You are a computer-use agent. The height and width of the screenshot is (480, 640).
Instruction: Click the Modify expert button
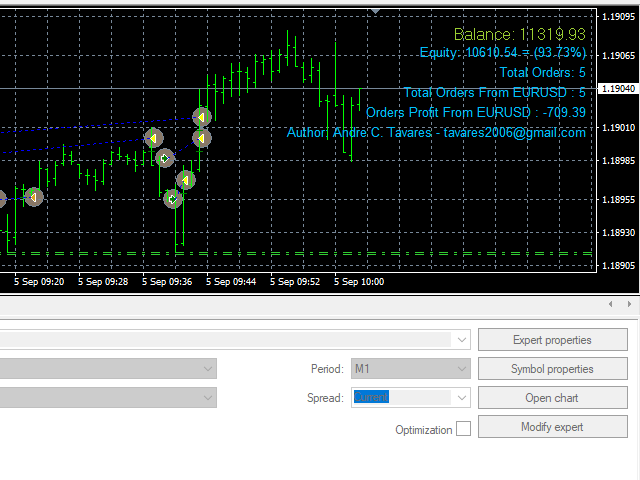click(x=552, y=427)
